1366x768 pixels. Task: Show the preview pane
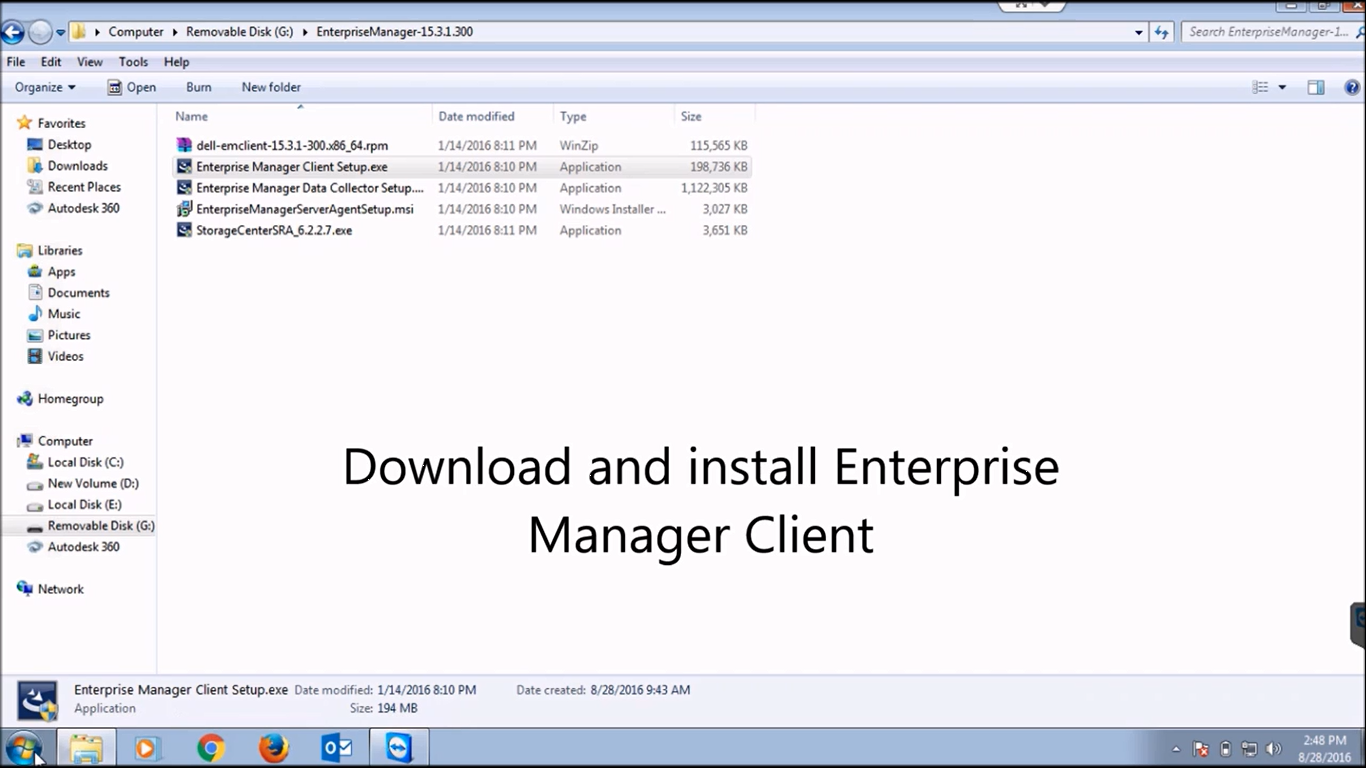pyautogui.click(x=1316, y=88)
